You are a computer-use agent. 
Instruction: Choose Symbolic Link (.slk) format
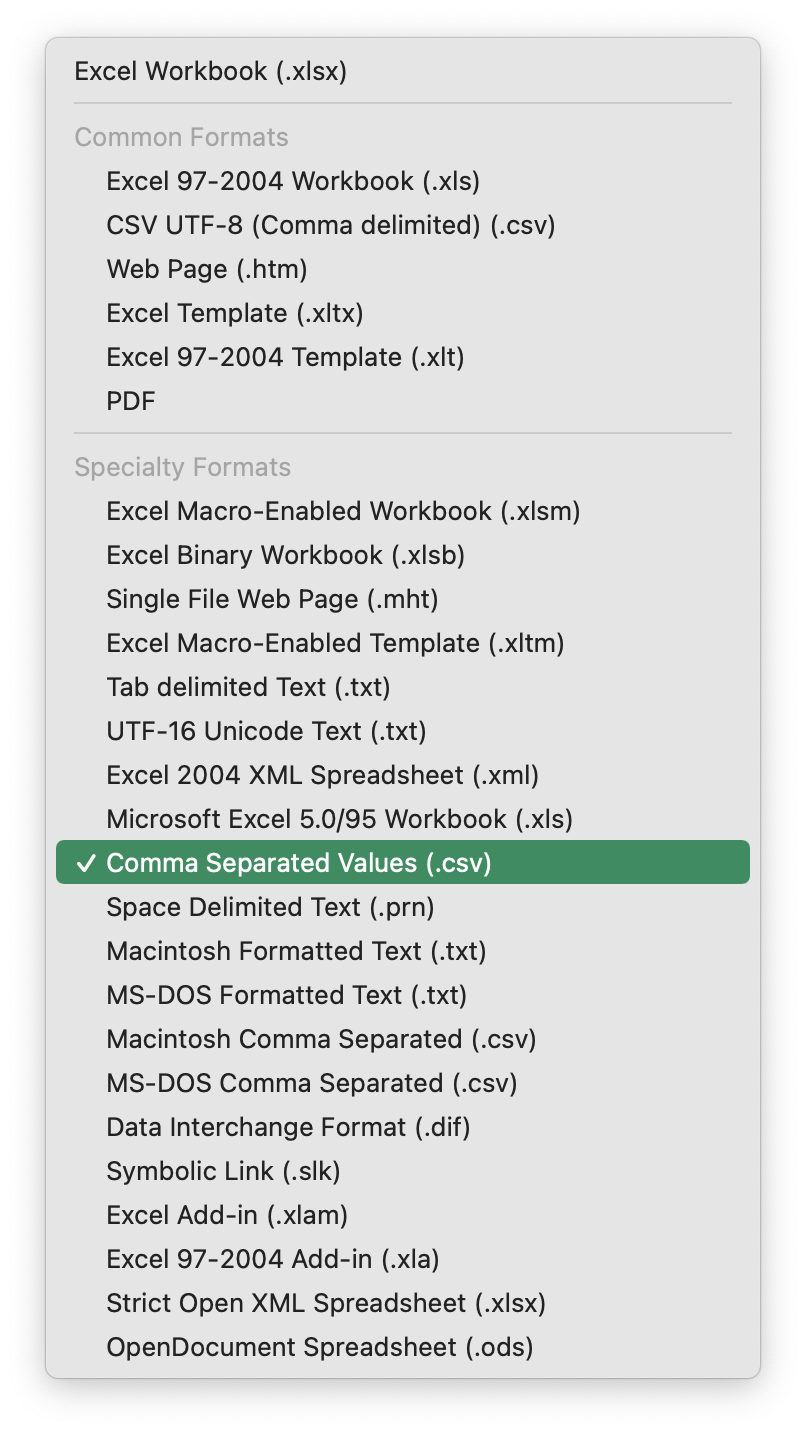[x=223, y=1172]
